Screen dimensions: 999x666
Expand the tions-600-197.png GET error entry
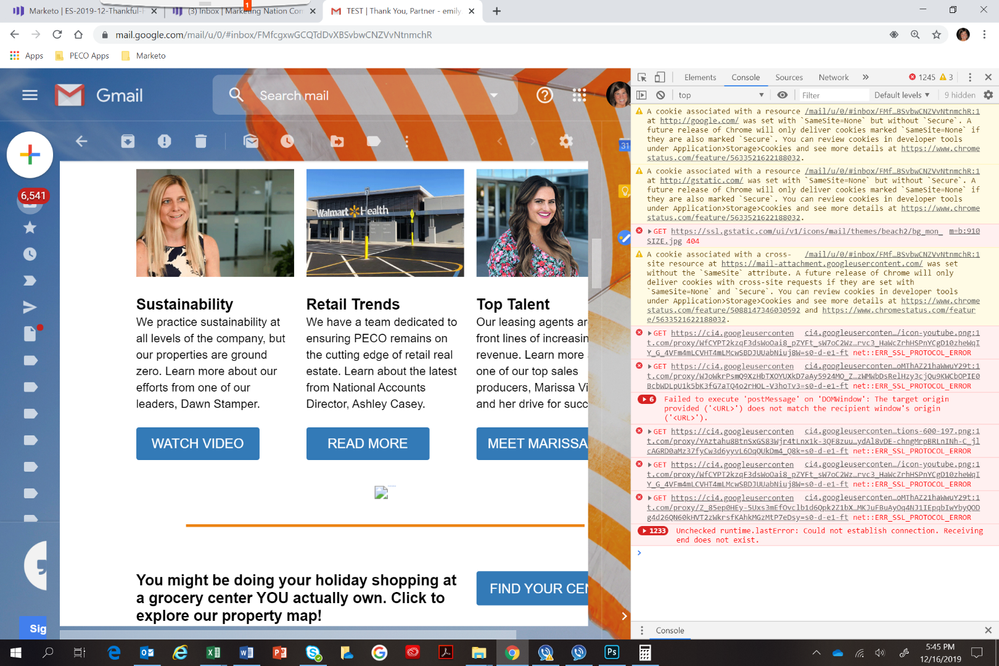point(649,431)
